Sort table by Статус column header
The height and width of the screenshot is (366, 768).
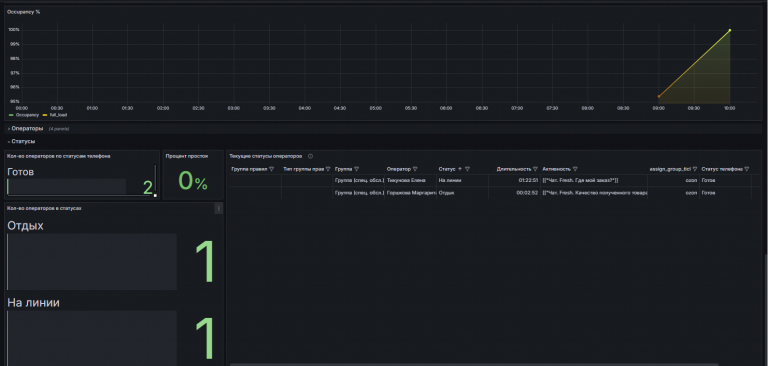[x=447, y=169]
